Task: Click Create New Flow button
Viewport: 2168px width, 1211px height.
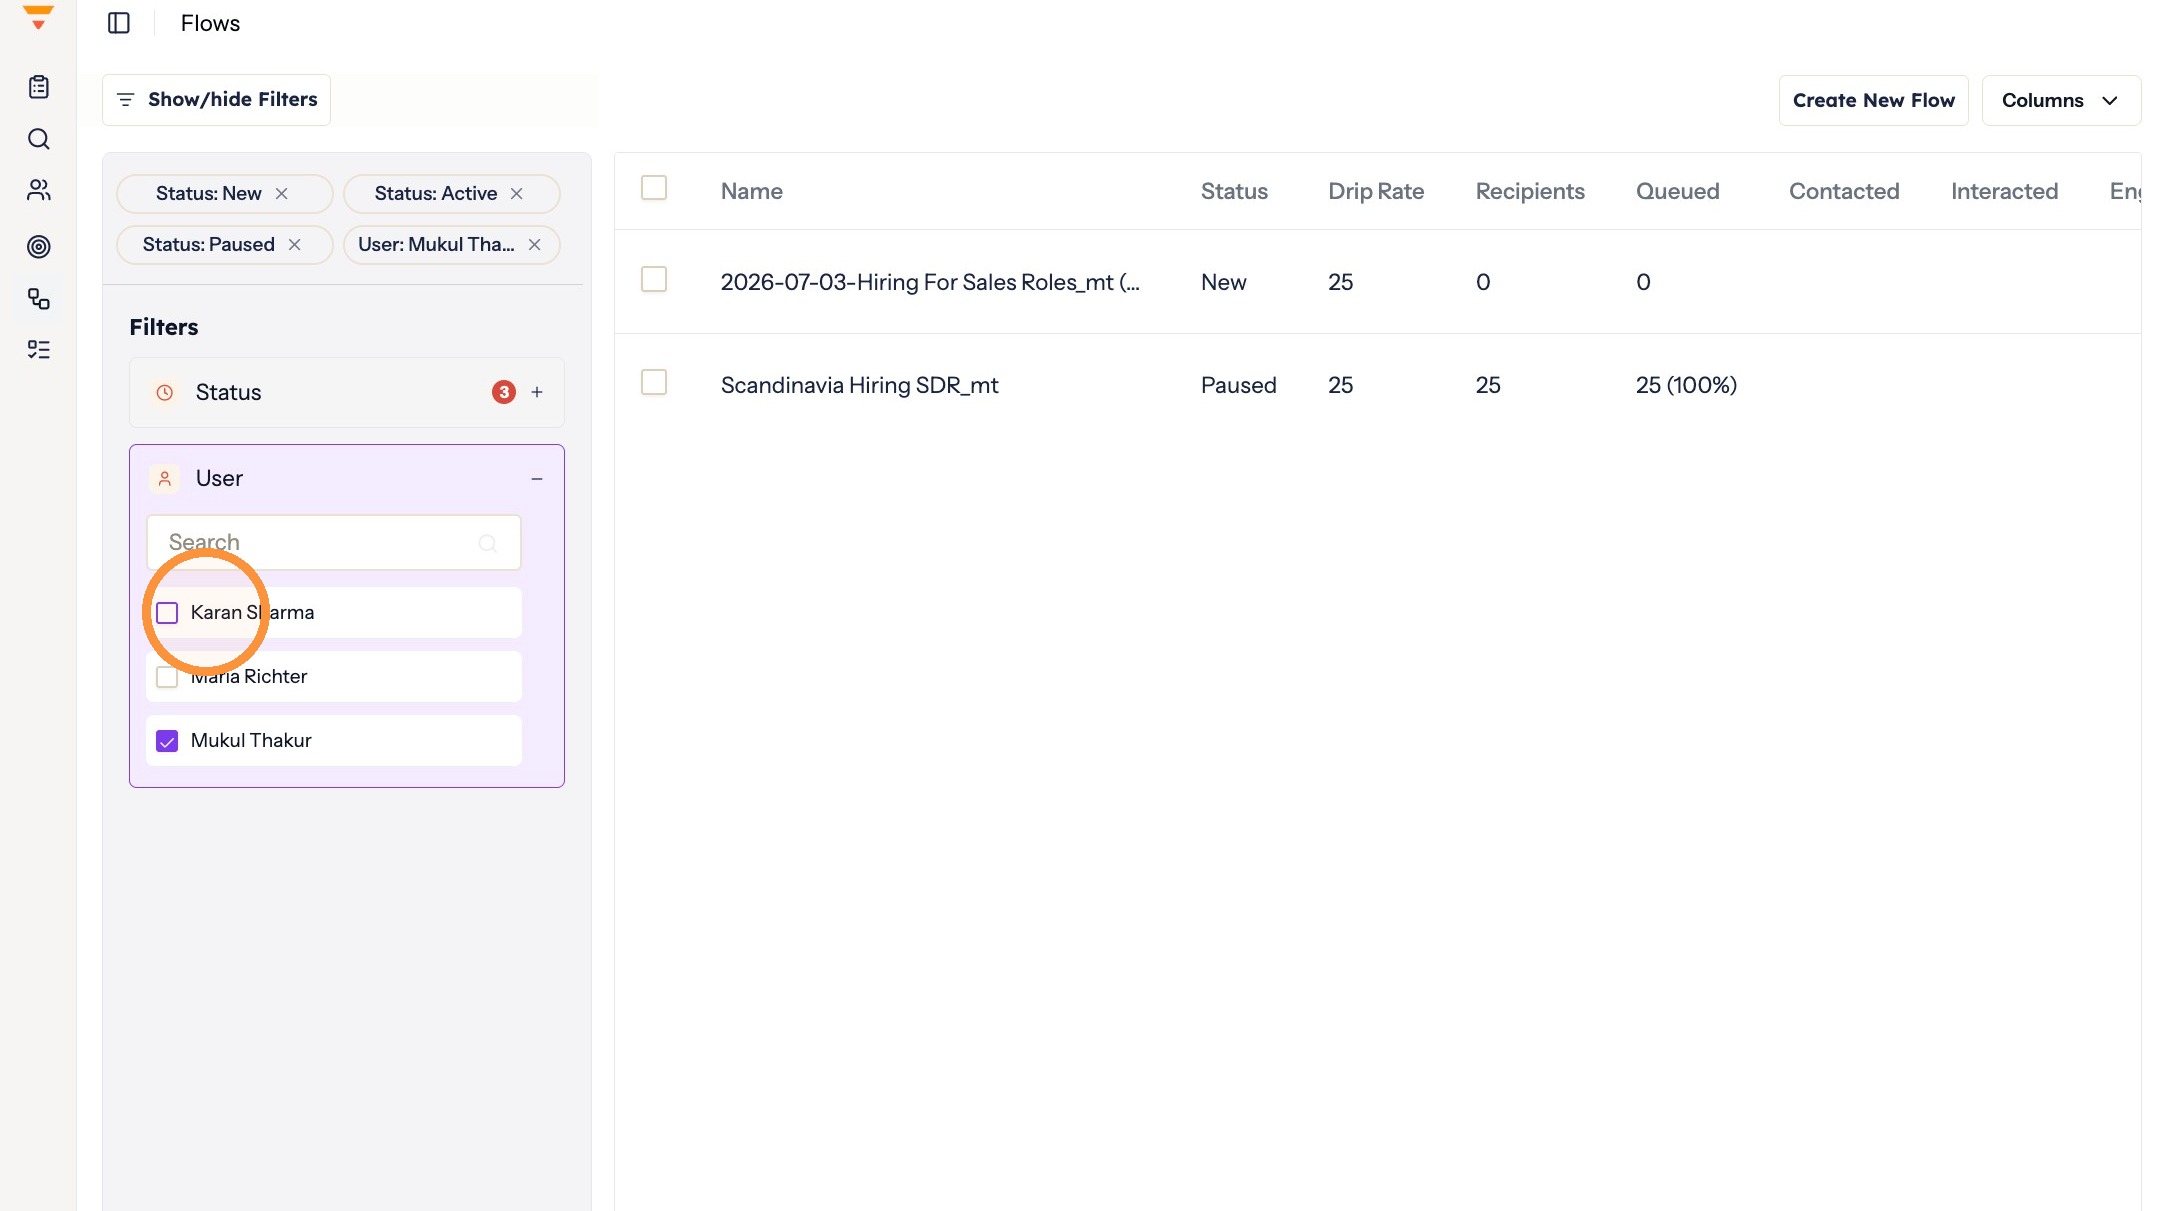Action: coord(1873,100)
